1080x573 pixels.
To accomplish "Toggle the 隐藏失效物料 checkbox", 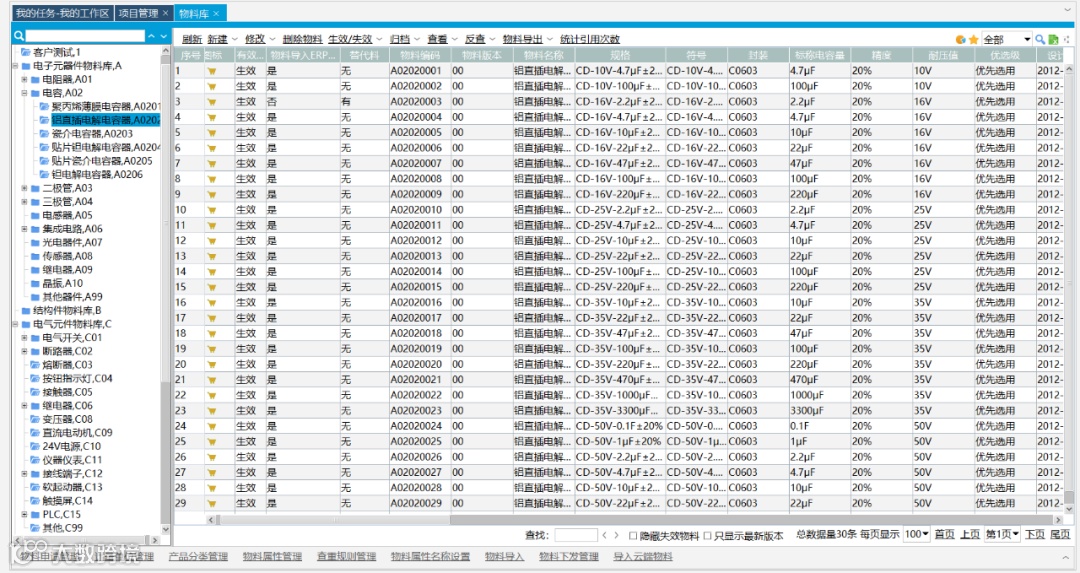I will pos(632,536).
